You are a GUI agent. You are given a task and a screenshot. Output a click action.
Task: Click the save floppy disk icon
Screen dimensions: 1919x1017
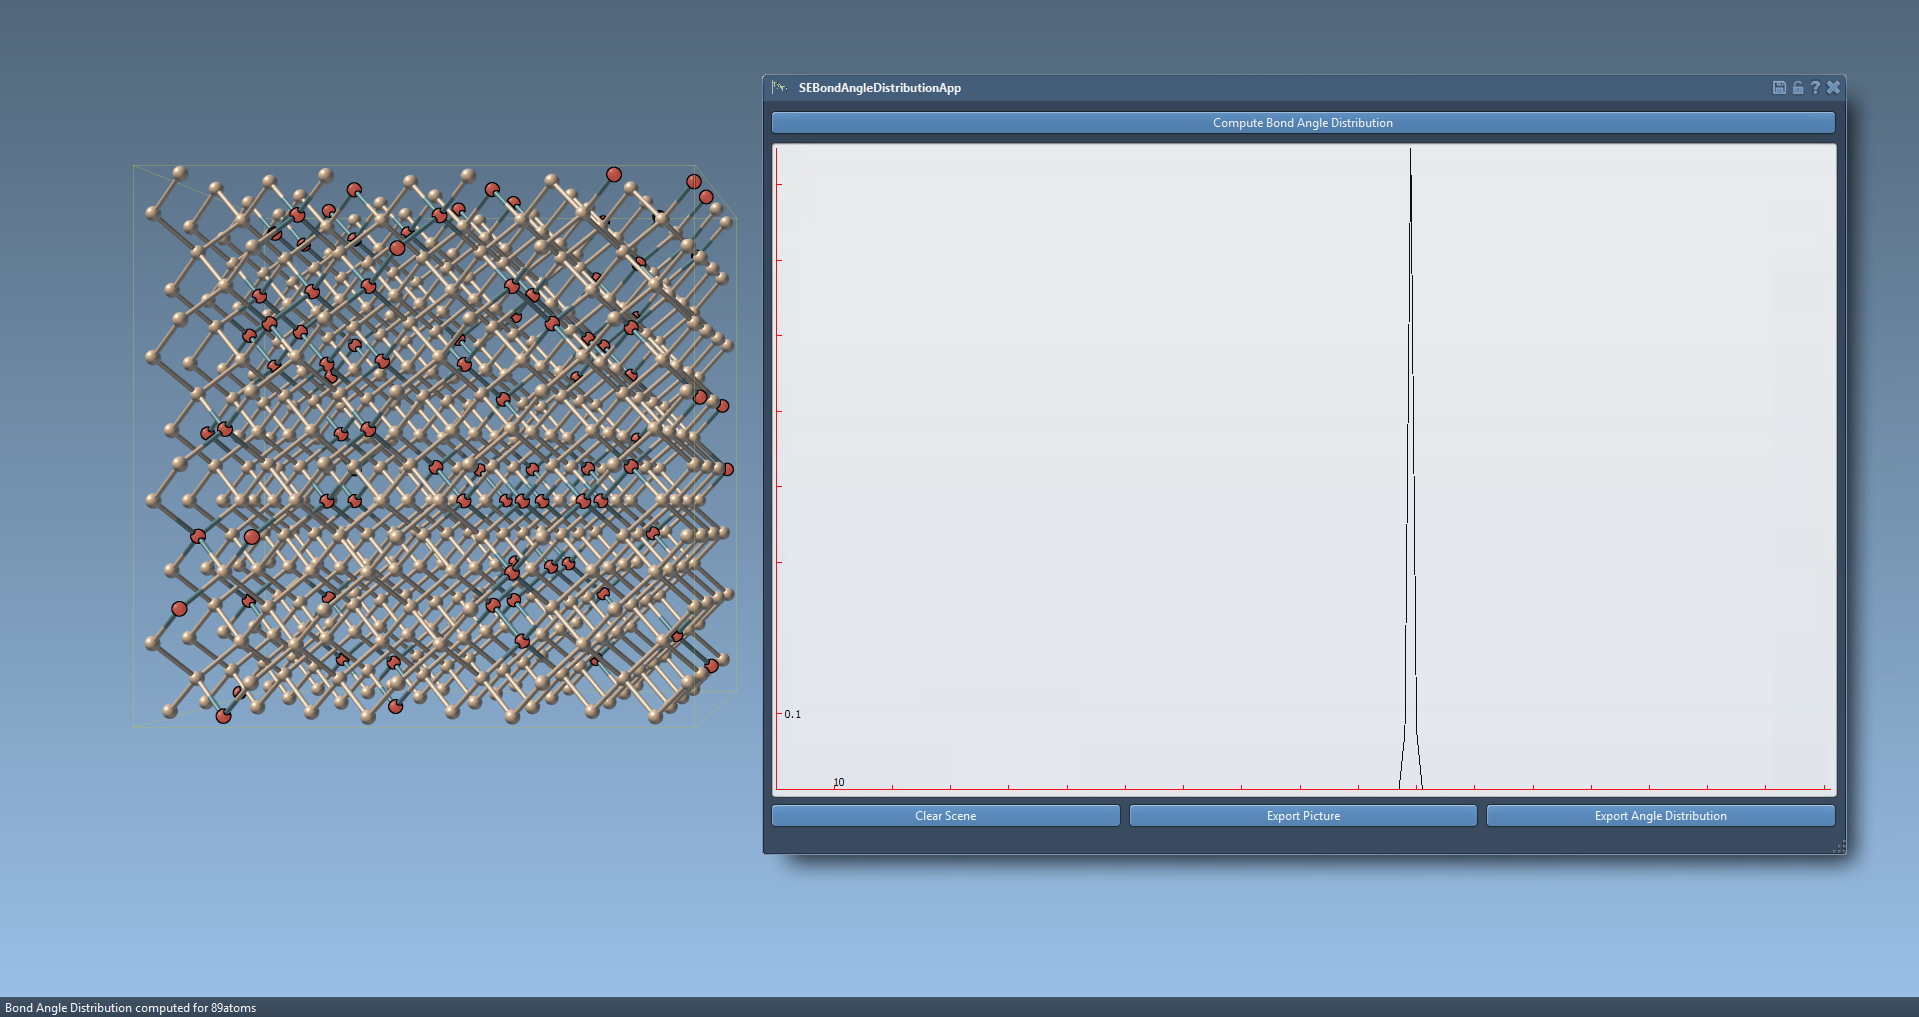1779,88
